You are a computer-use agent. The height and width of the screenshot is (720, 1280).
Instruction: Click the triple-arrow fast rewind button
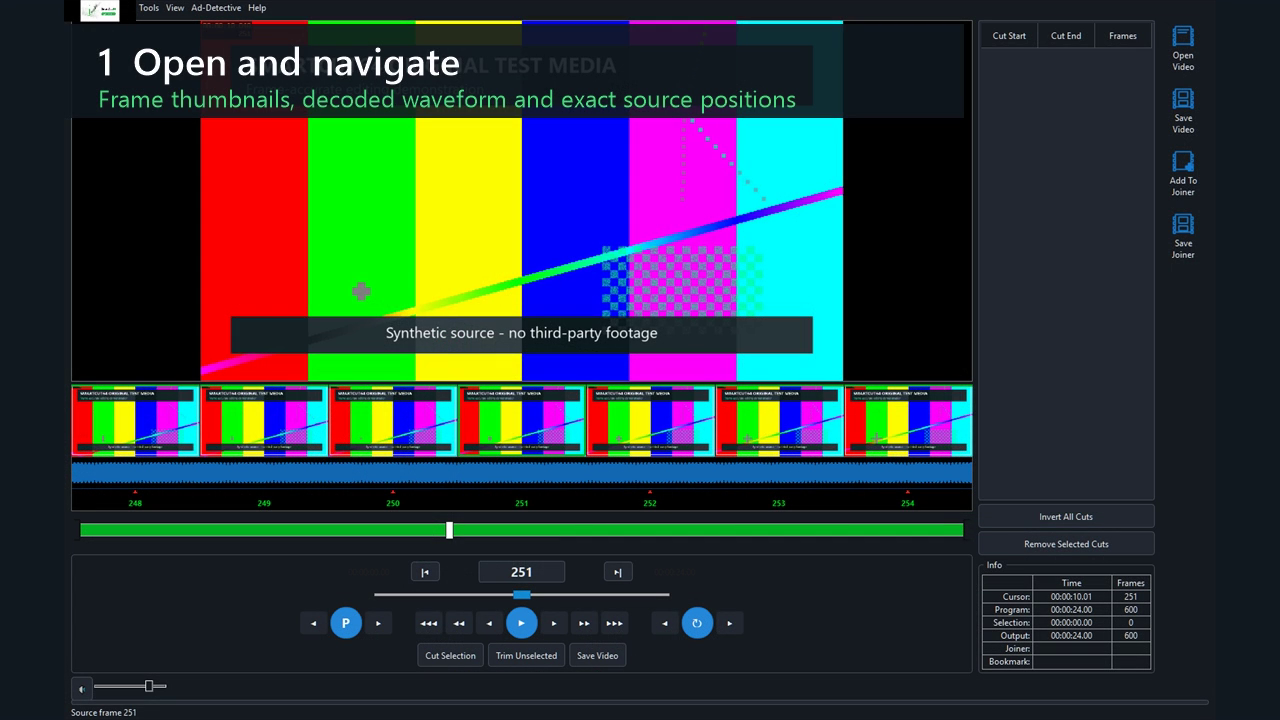[x=429, y=623]
